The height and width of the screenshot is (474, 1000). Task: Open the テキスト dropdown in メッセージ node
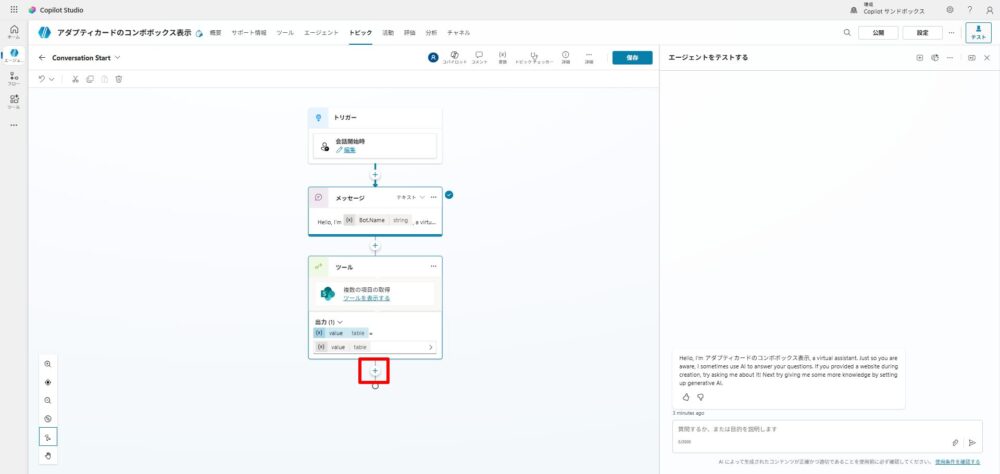point(410,197)
